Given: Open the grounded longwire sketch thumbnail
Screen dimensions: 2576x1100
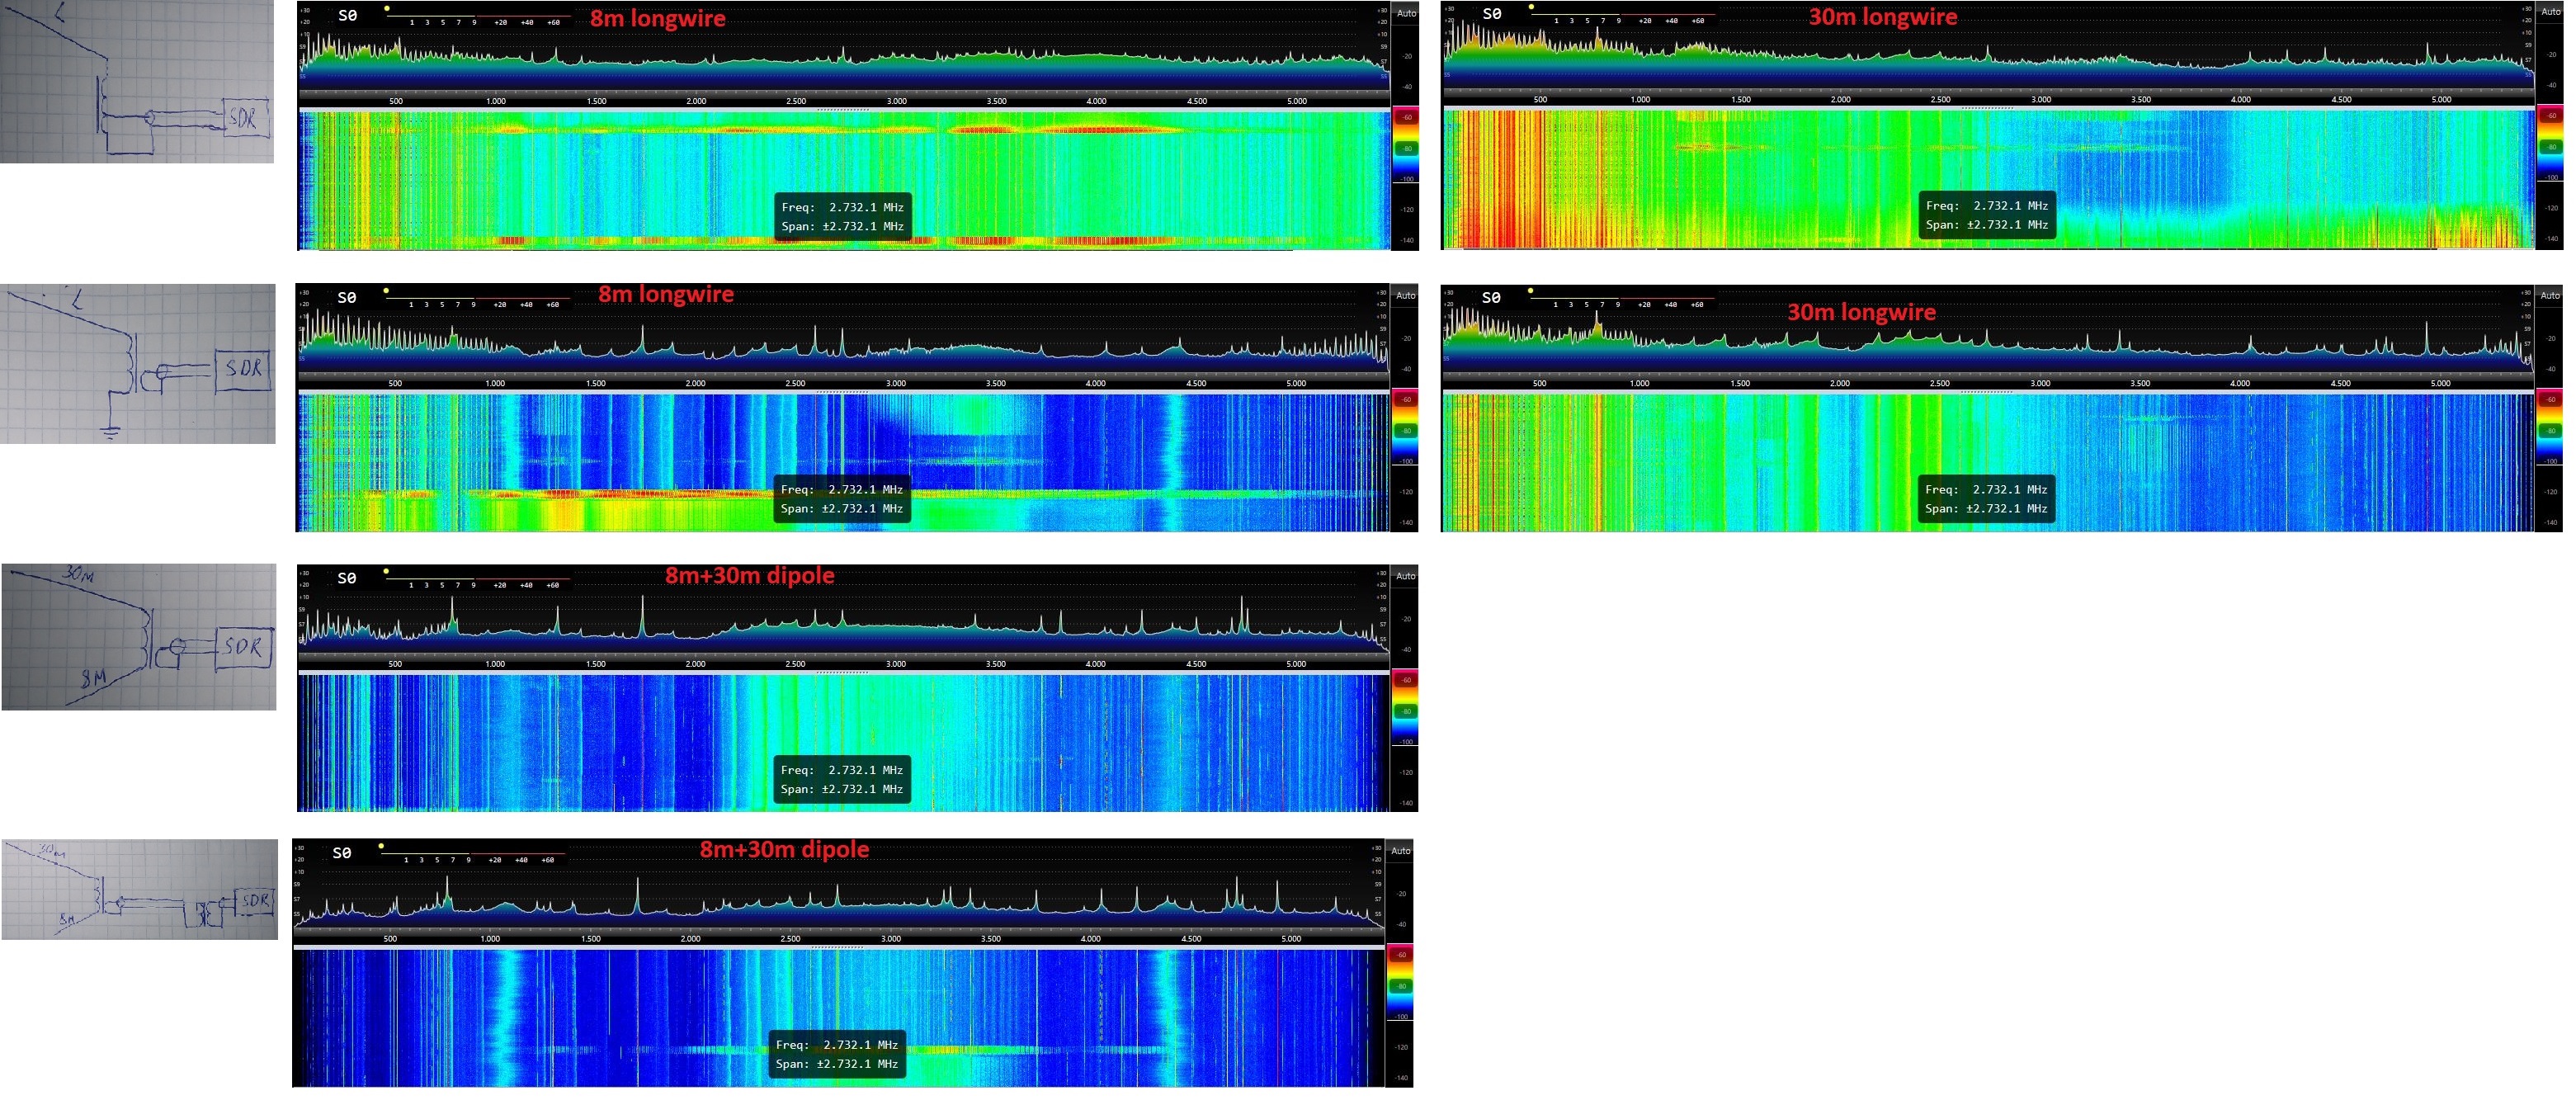Looking at the screenshot, I should [x=138, y=364].
